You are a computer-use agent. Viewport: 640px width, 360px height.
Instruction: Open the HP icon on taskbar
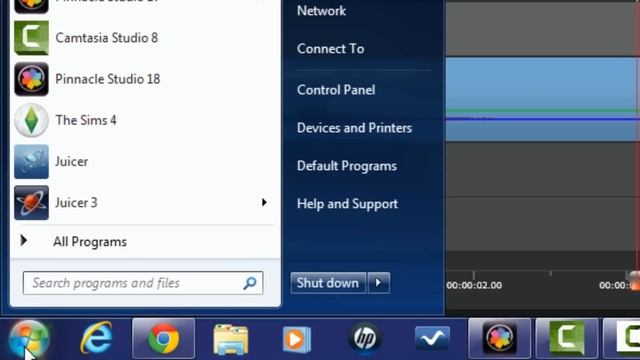click(365, 338)
